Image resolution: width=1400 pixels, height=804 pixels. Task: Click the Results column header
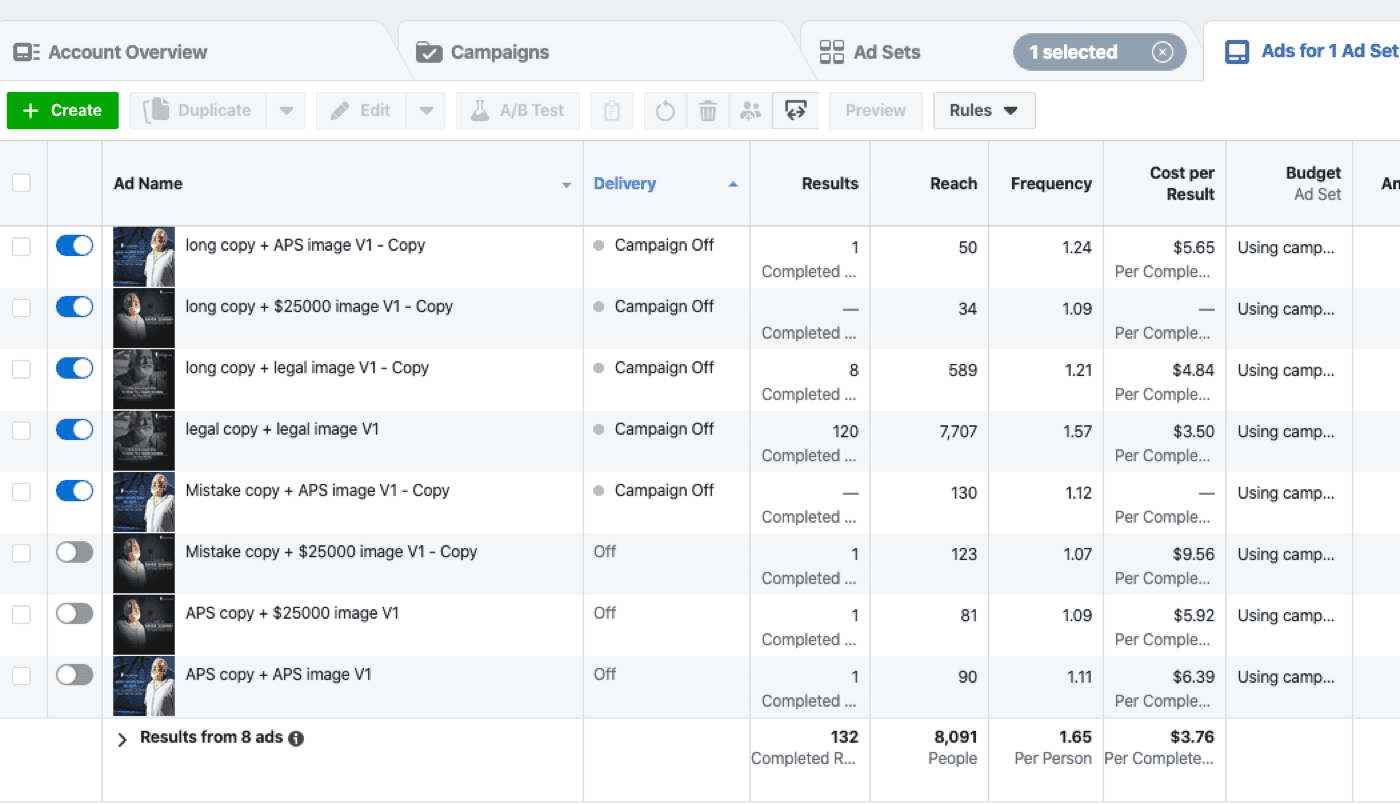(830, 183)
